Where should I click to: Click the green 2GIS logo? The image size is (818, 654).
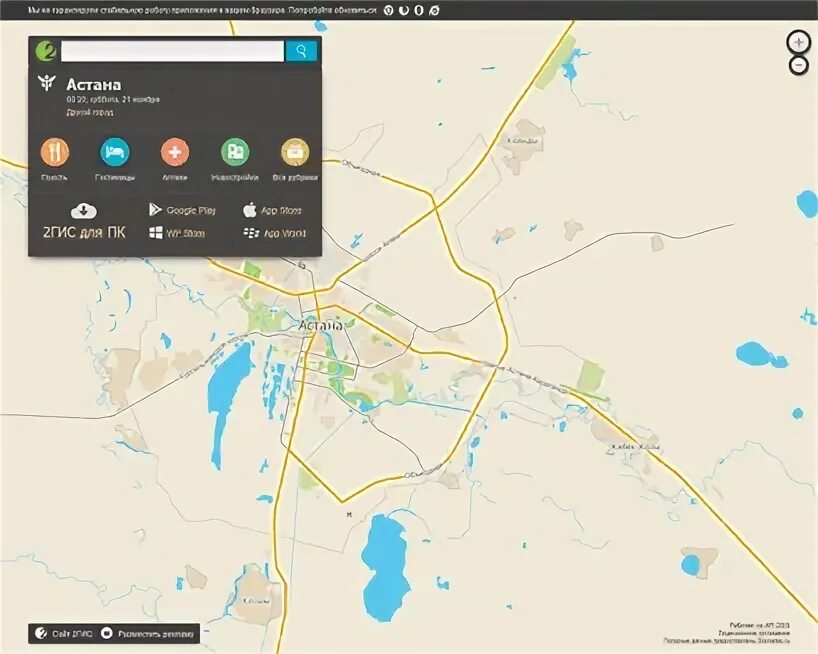click(x=45, y=51)
